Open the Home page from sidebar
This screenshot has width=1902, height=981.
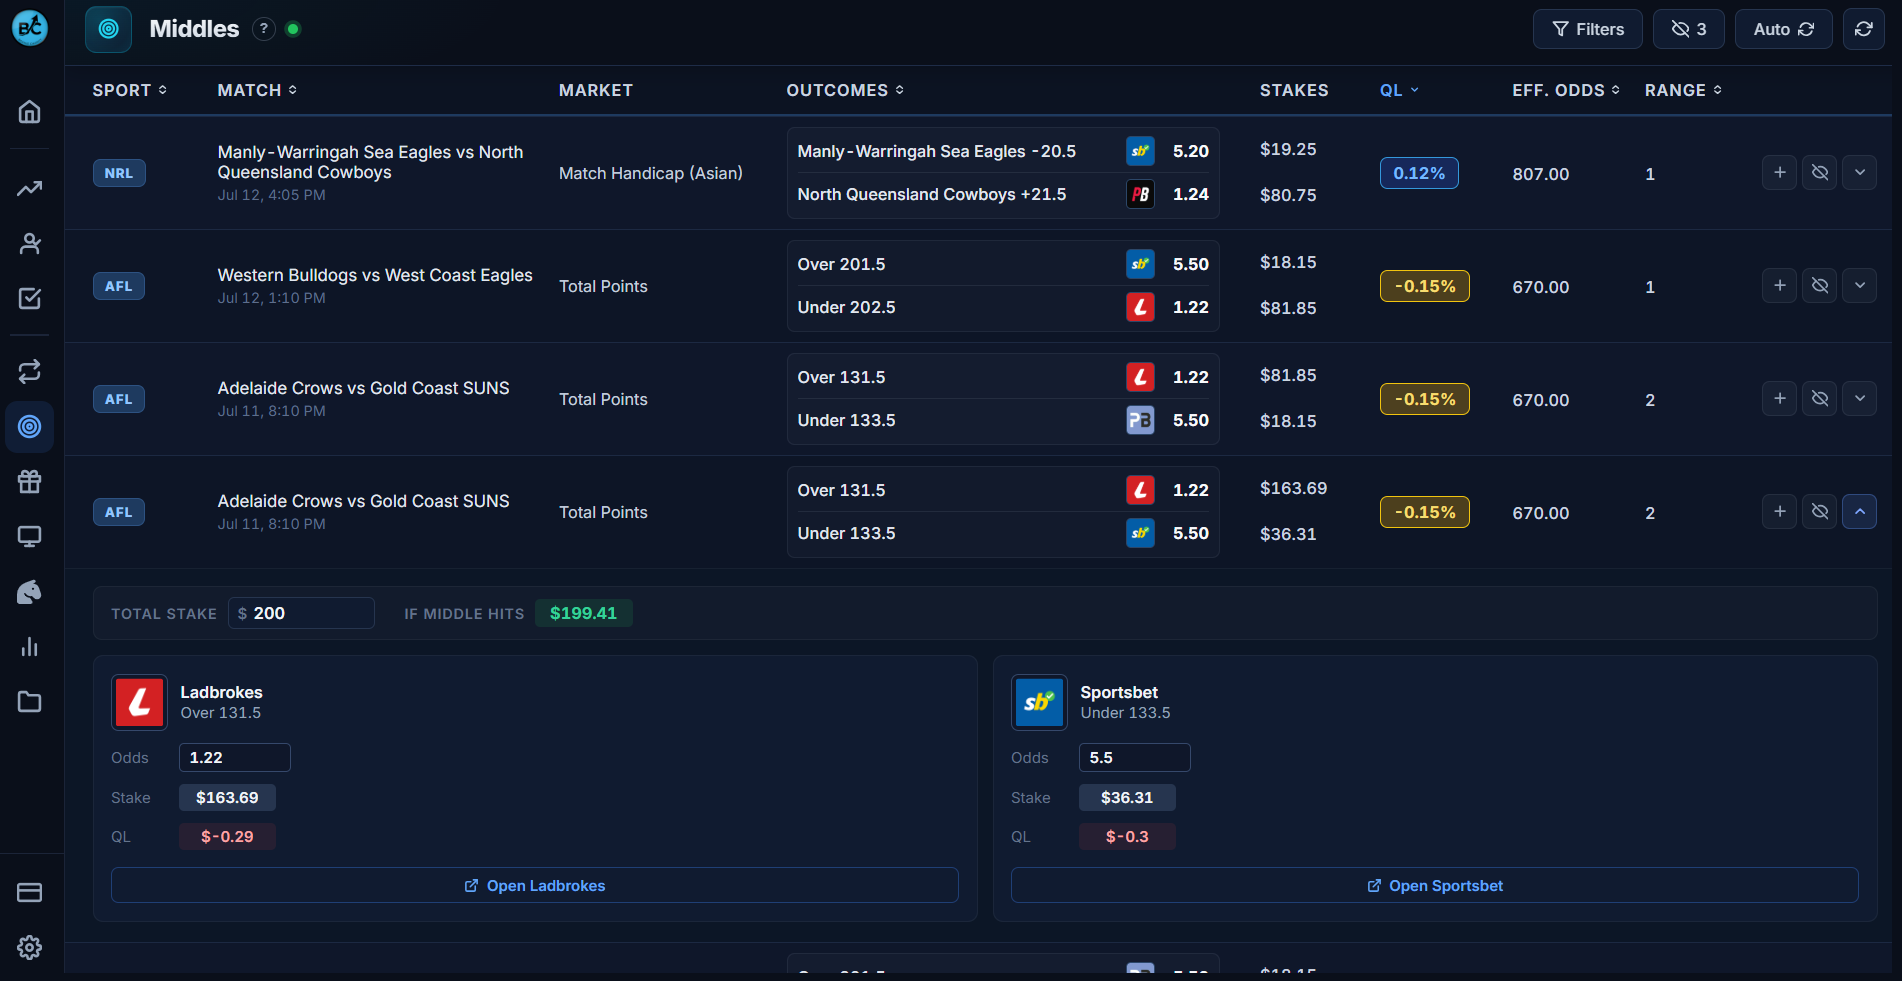(30, 111)
